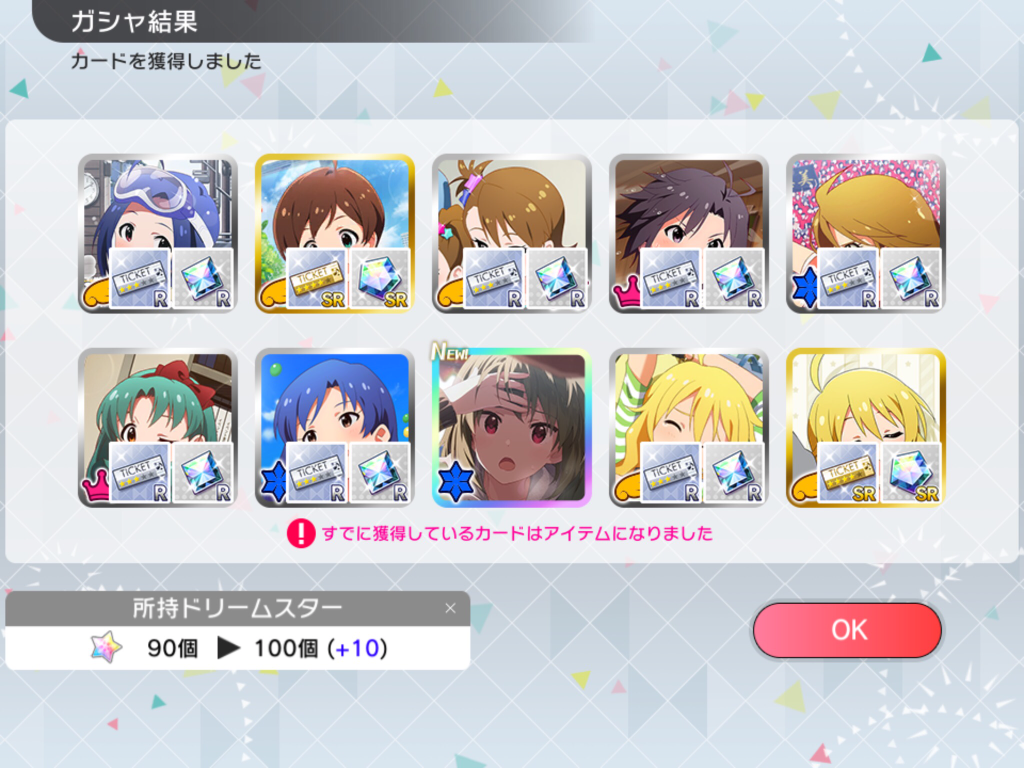Image resolution: width=1024 pixels, height=768 pixels.
Task: Select the NEW card with red-eyed girl
Action: (x=511, y=428)
